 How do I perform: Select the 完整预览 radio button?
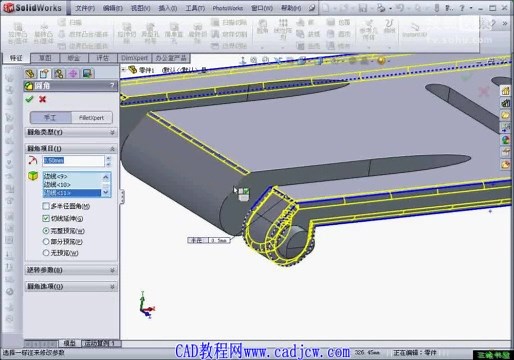pos(46,230)
